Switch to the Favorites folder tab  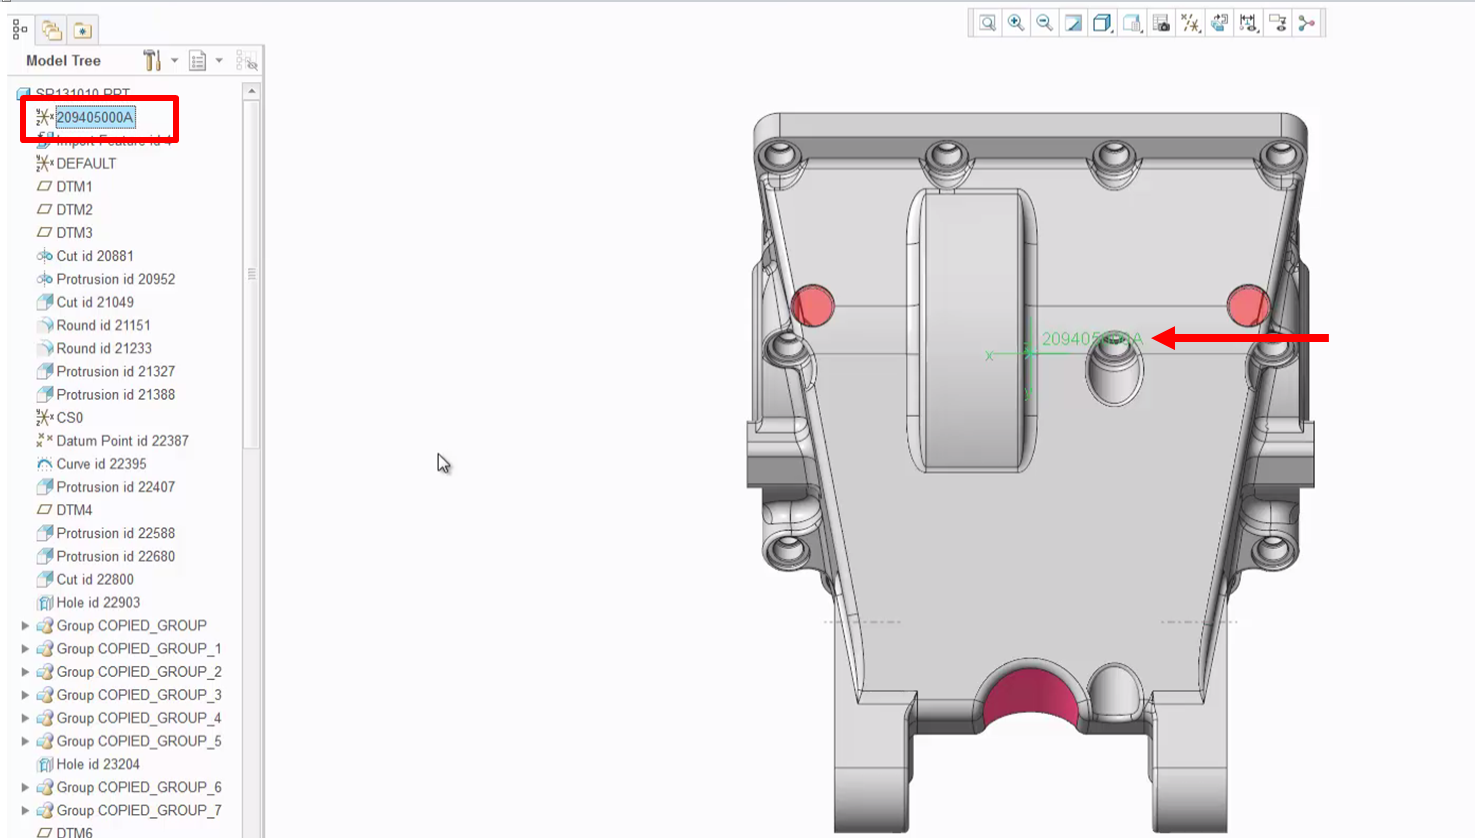pyautogui.click(x=83, y=30)
